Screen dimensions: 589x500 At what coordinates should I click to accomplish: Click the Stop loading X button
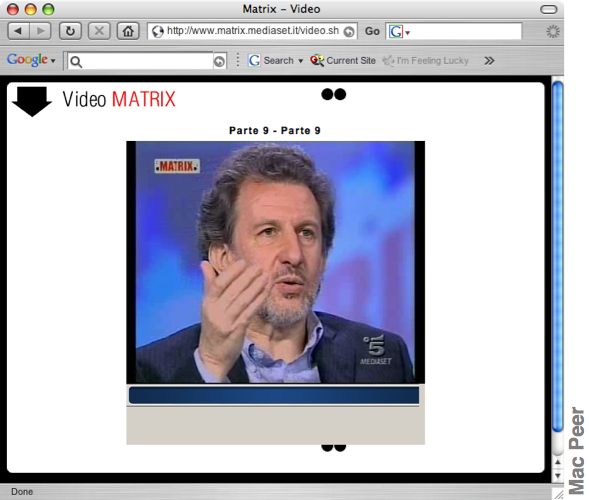click(x=99, y=31)
